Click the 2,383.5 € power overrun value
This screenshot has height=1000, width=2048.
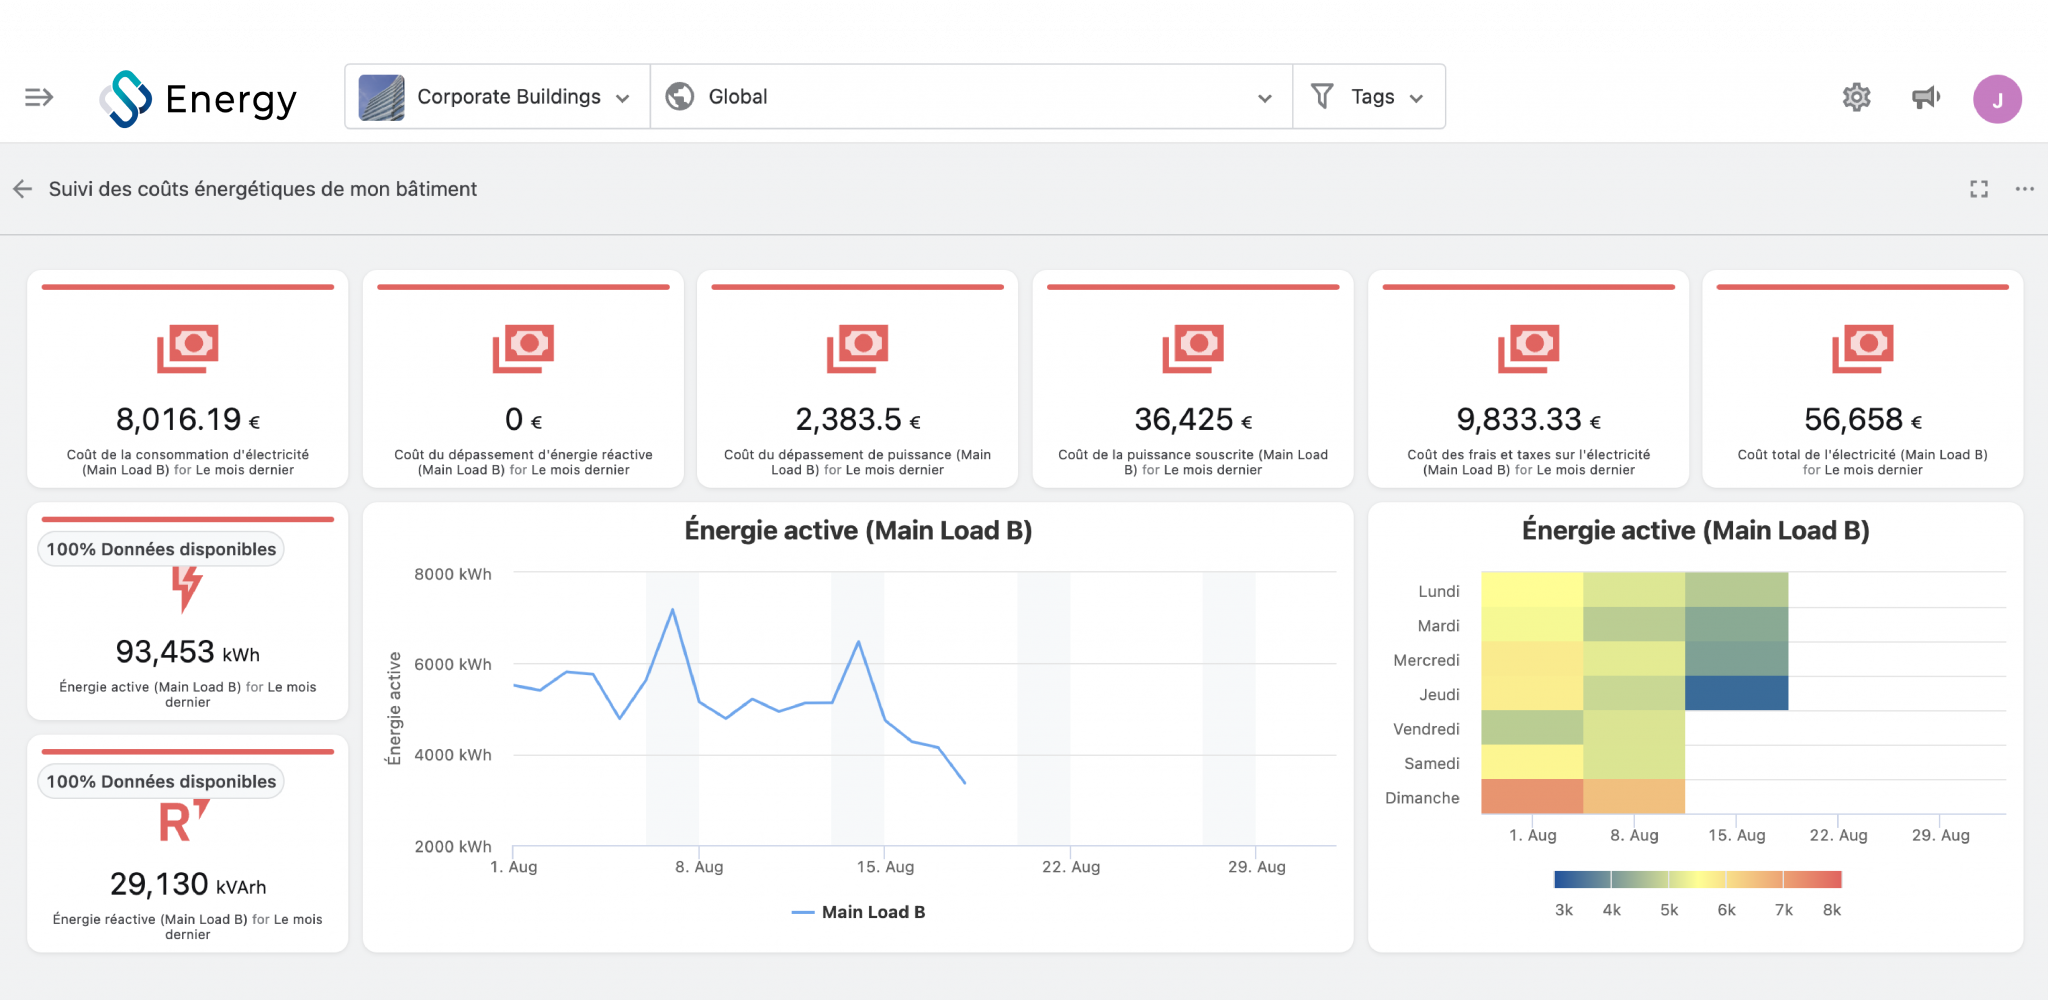click(x=857, y=420)
